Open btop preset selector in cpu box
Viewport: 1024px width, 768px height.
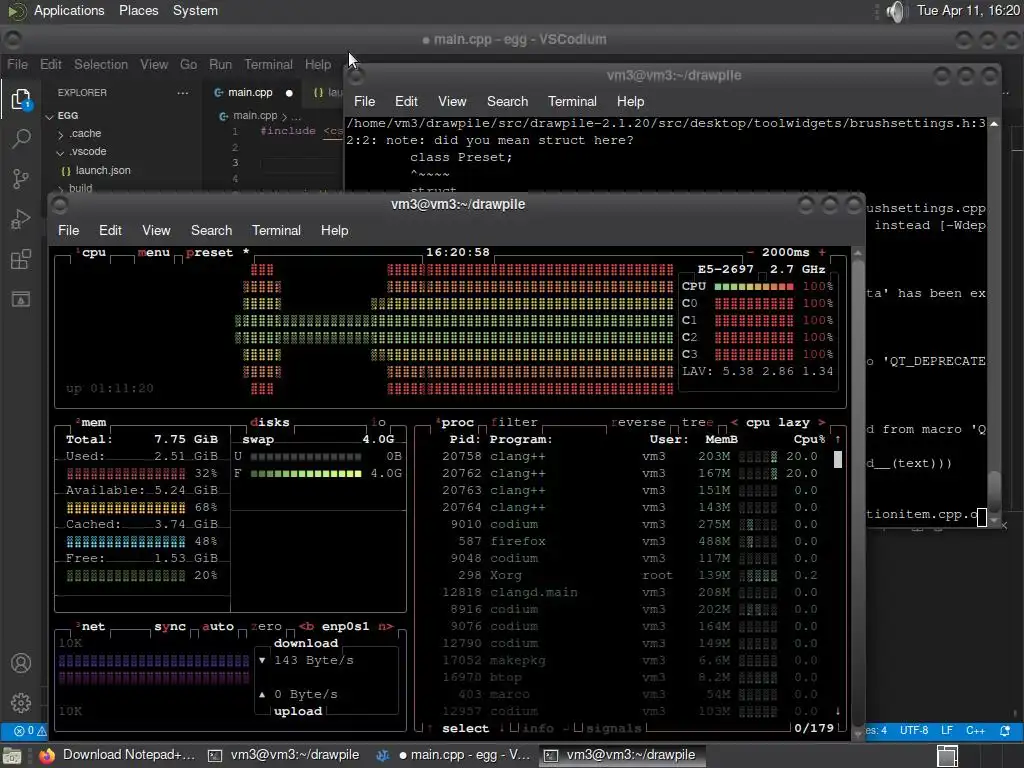(209, 253)
